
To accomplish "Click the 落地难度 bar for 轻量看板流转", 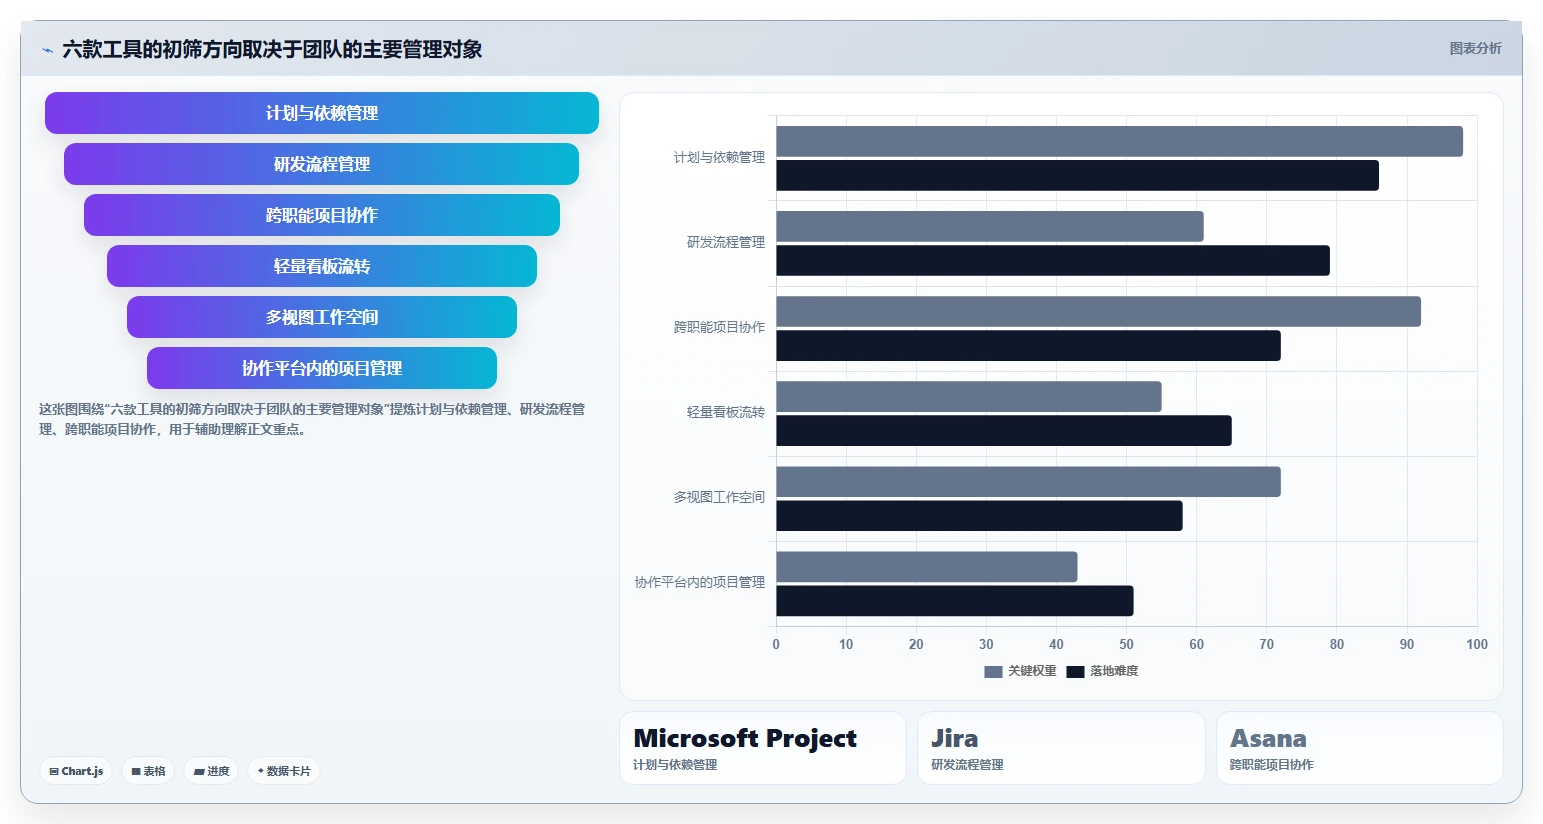I will tap(1004, 430).
